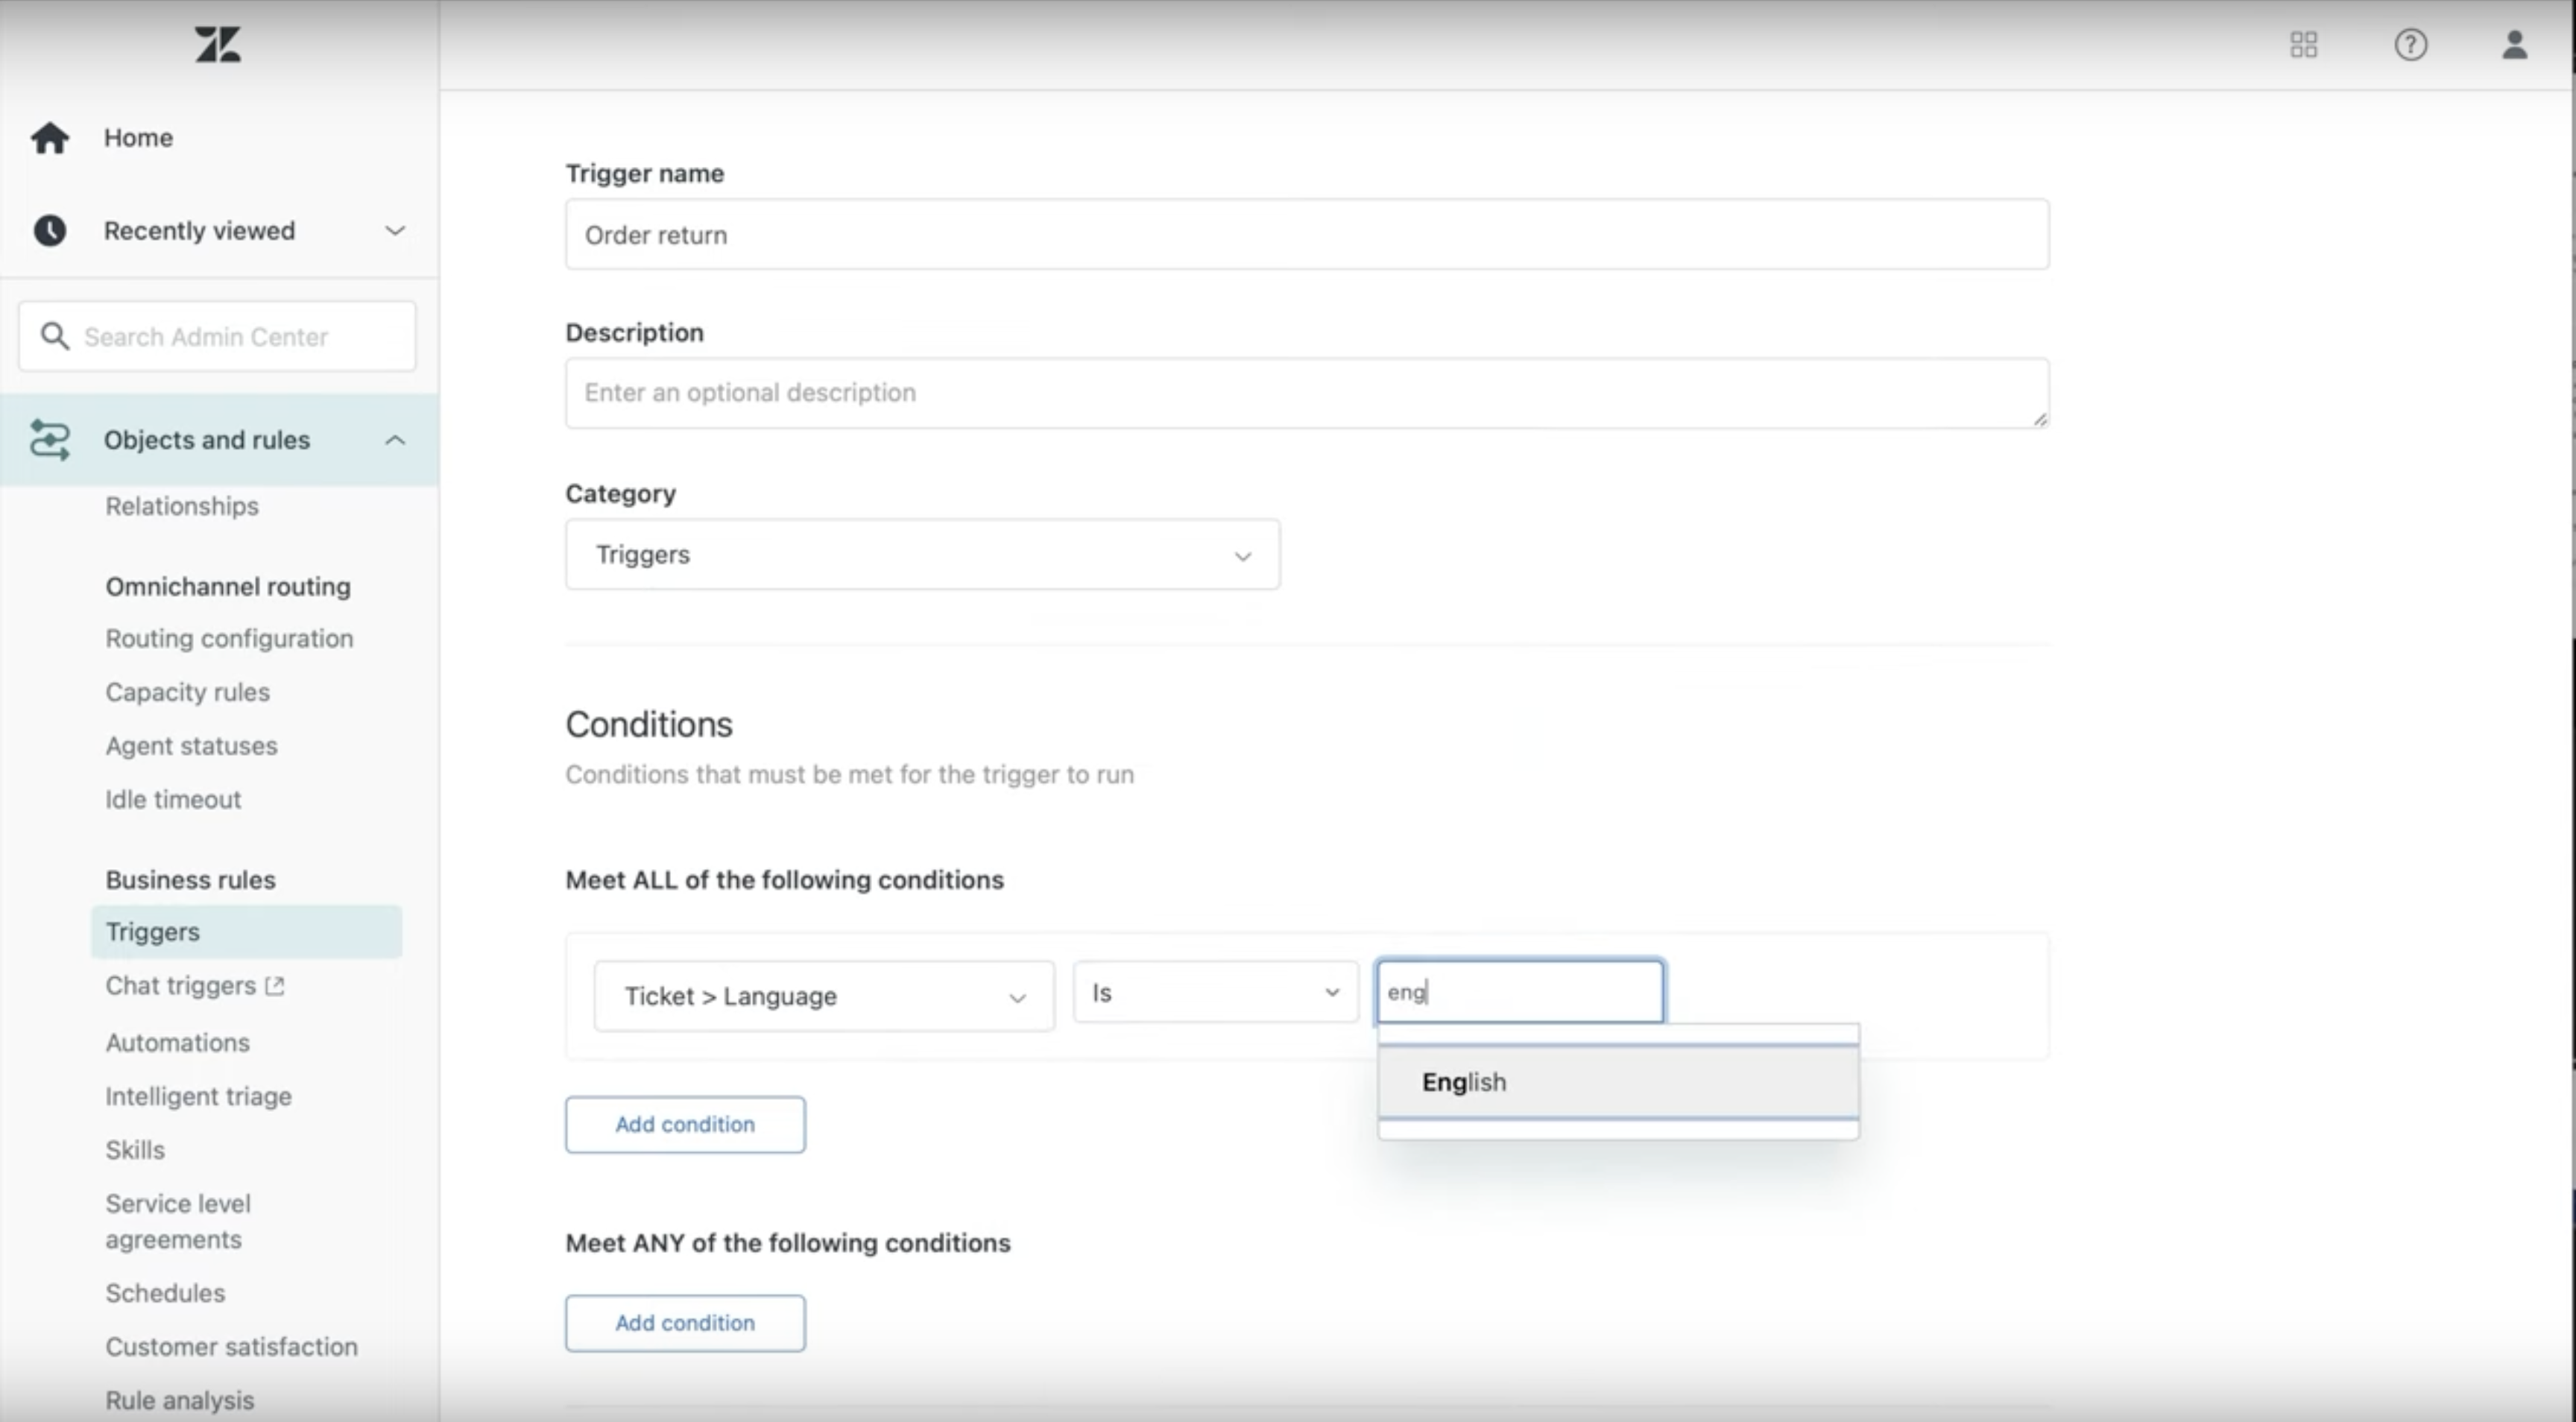Select English from the suggestion list
Screen dimensions: 2576x1422
pyautogui.click(x=1465, y=1082)
